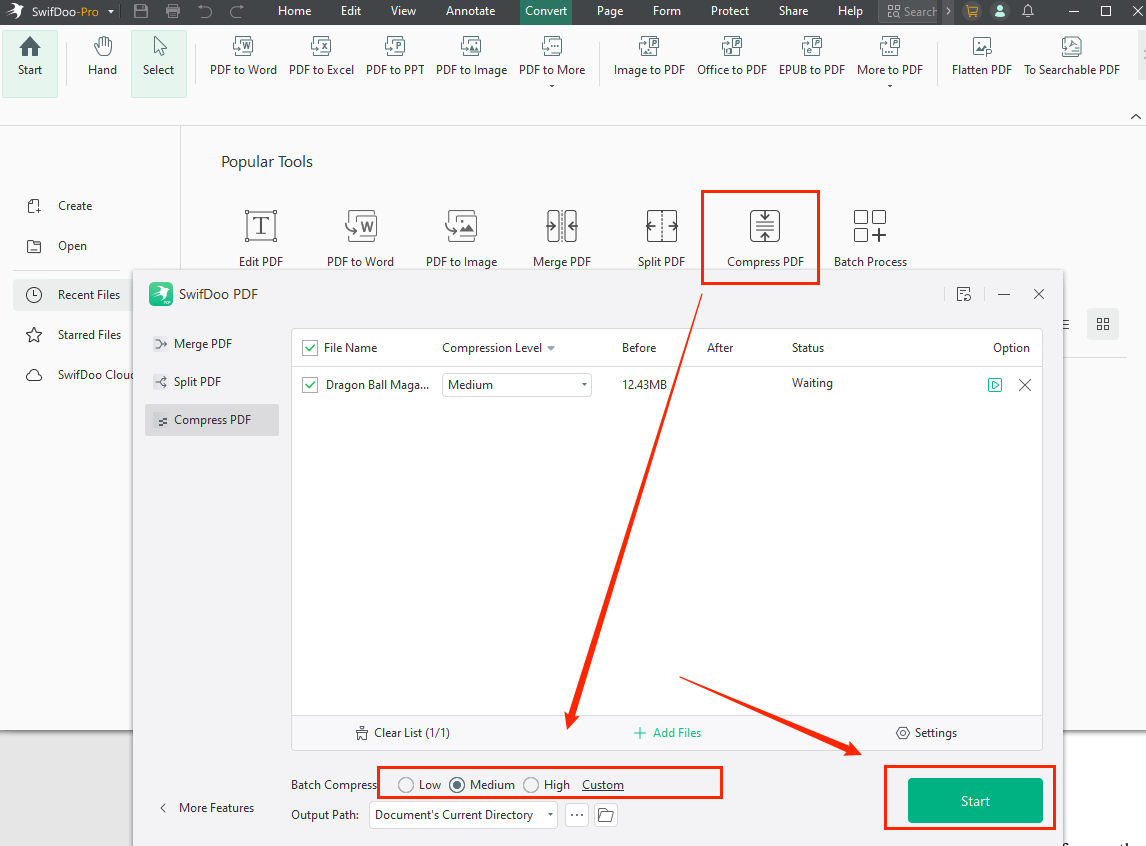
Task: Launch Split PDF from Popular Tools
Action: (661, 238)
